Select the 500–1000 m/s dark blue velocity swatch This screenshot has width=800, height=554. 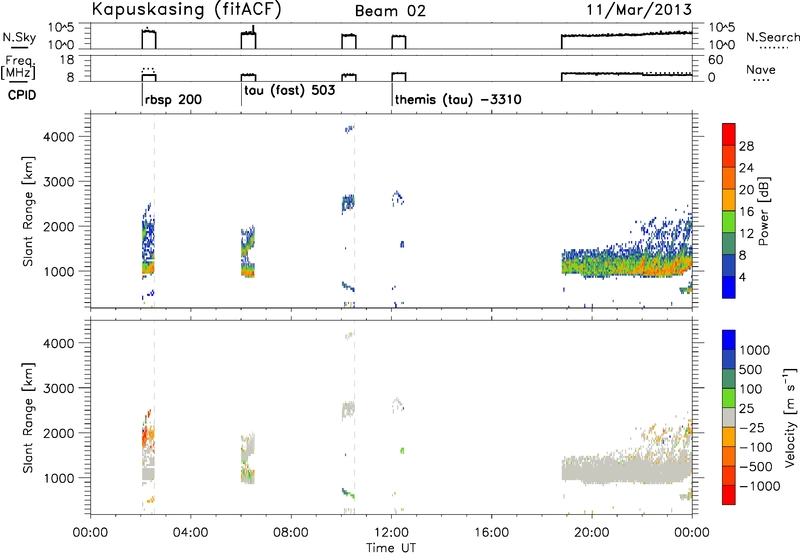tap(729, 359)
